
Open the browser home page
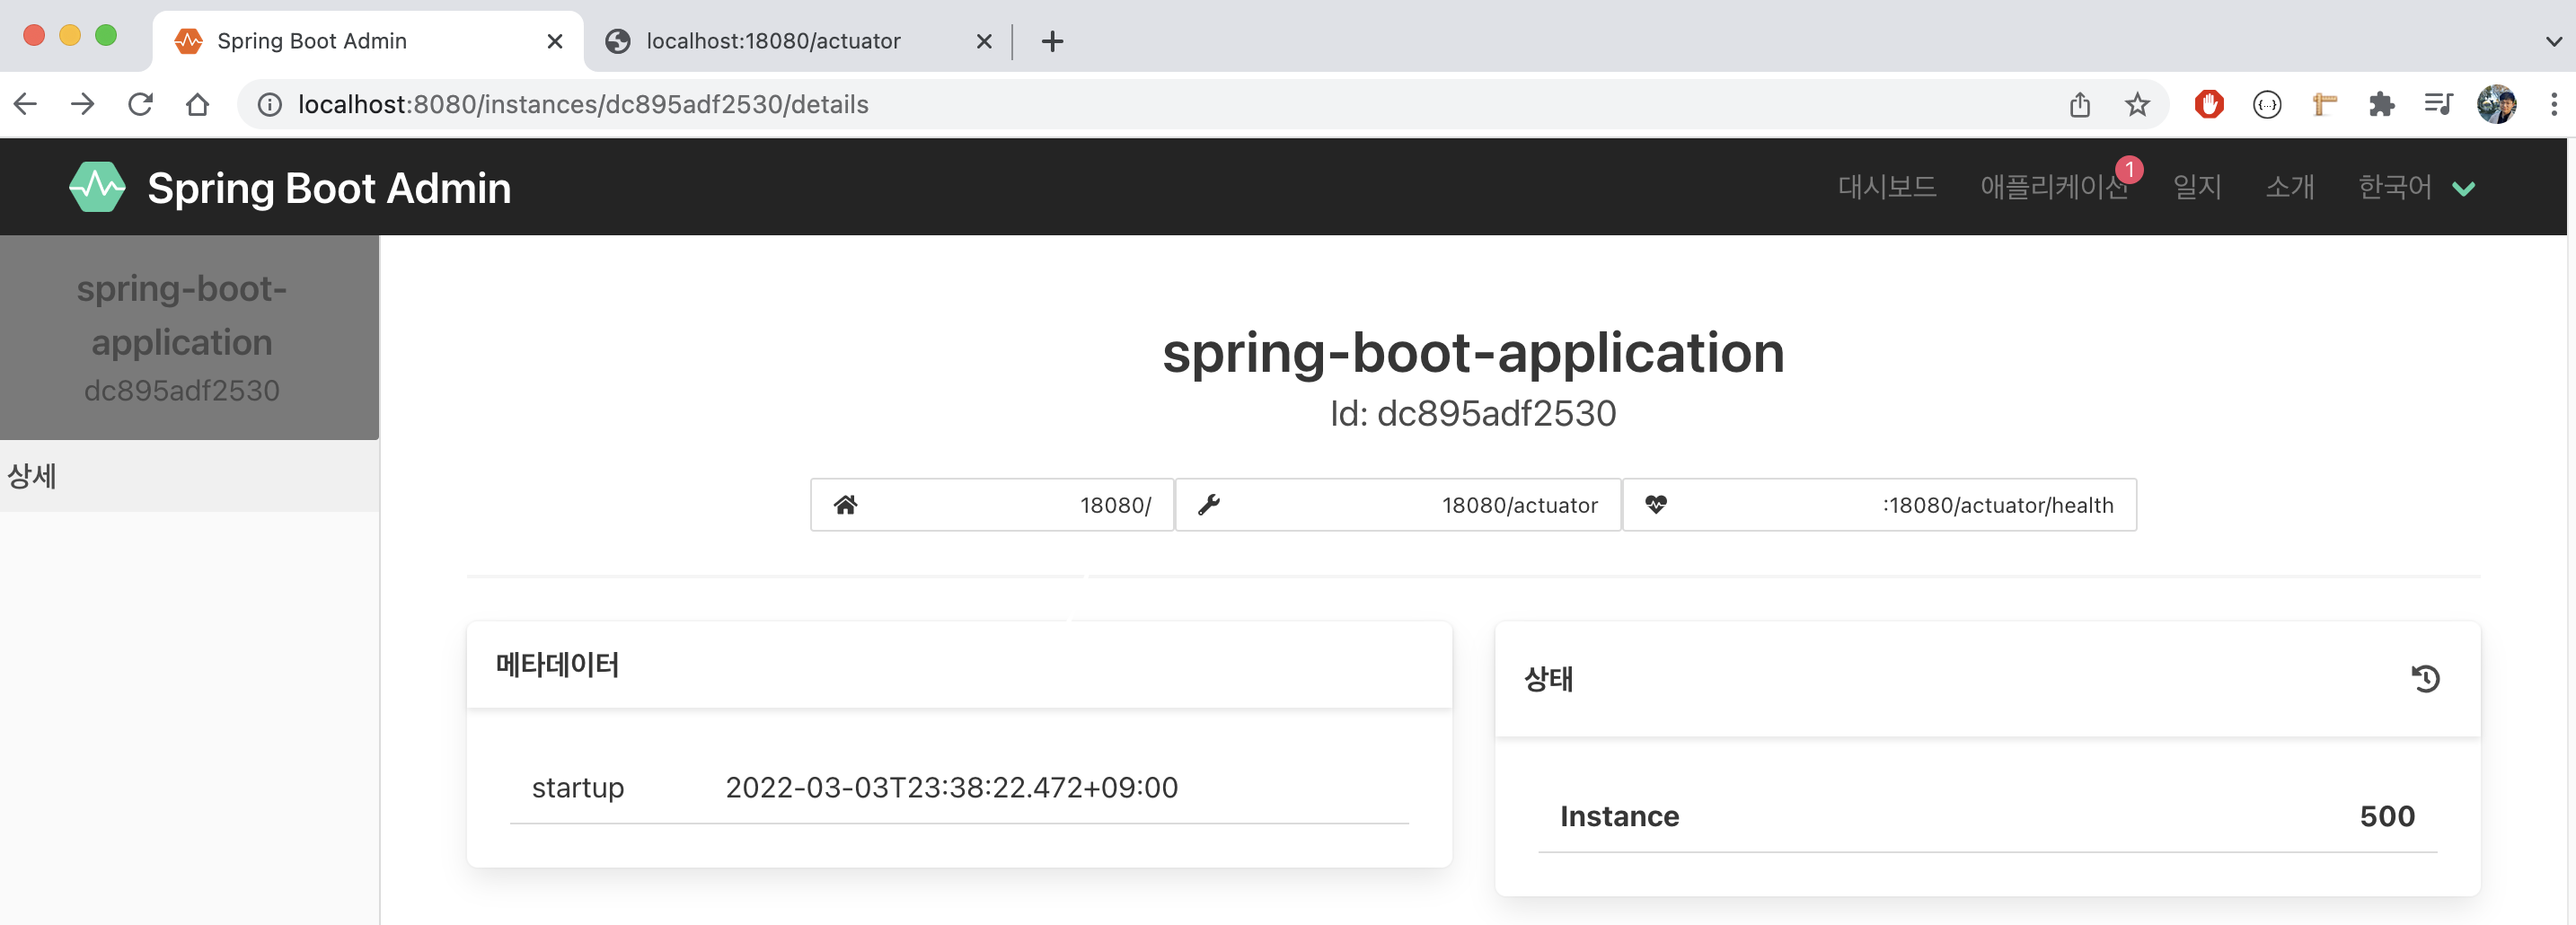click(x=198, y=104)
